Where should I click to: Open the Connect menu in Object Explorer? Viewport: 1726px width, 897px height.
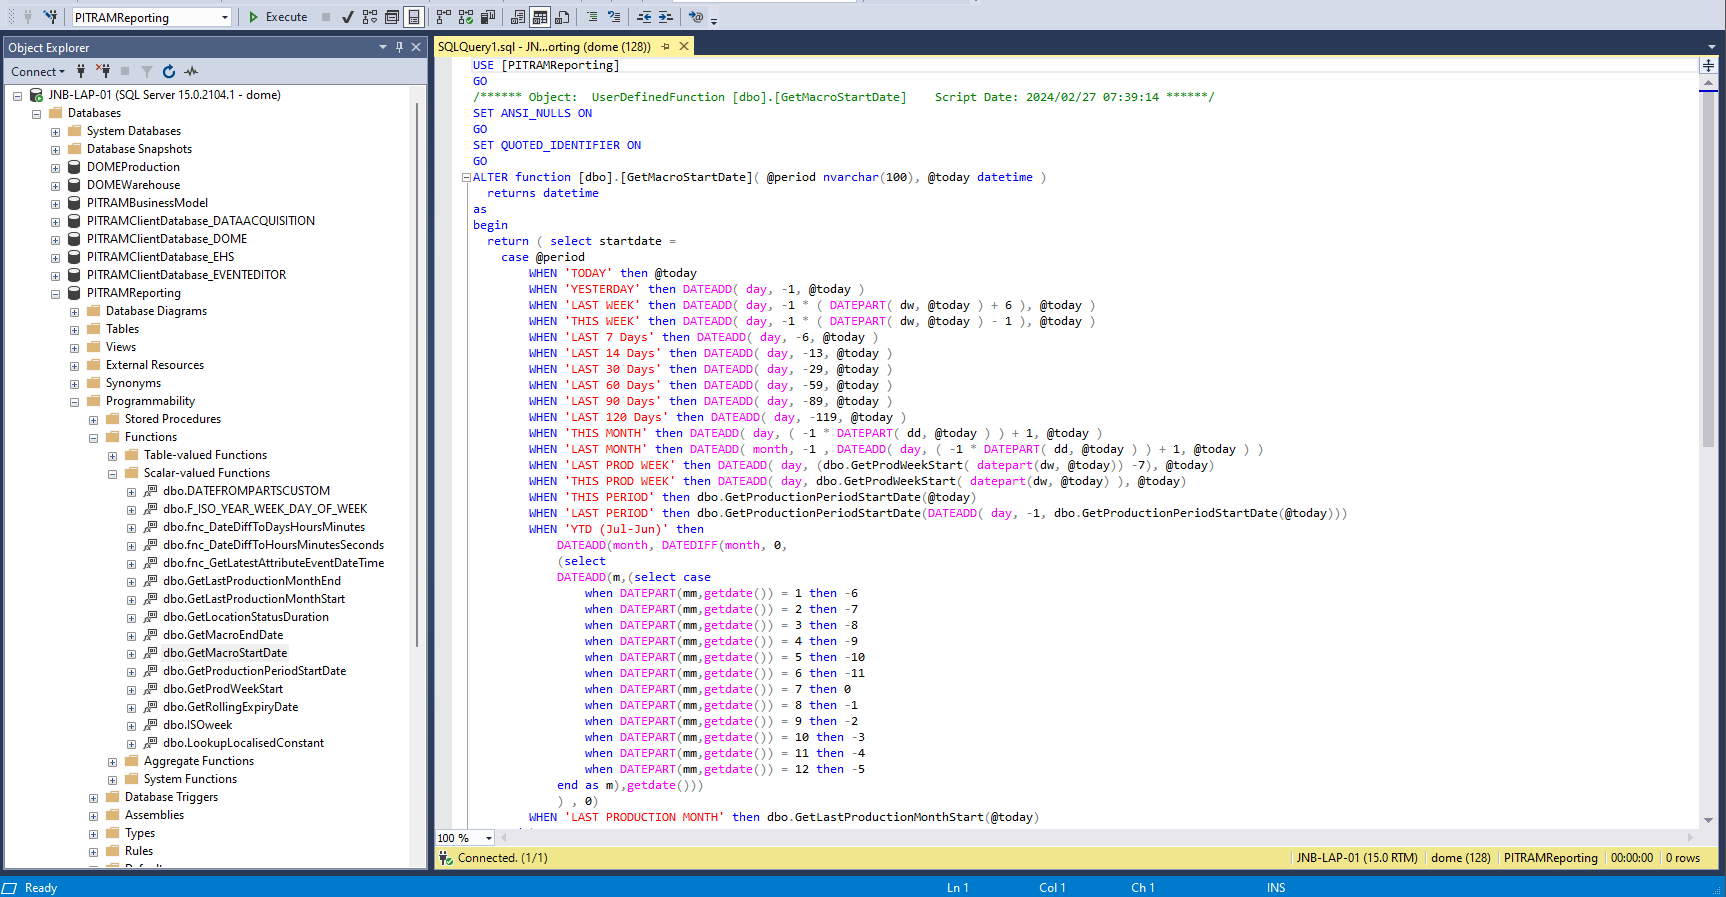[x=37, y=71]
